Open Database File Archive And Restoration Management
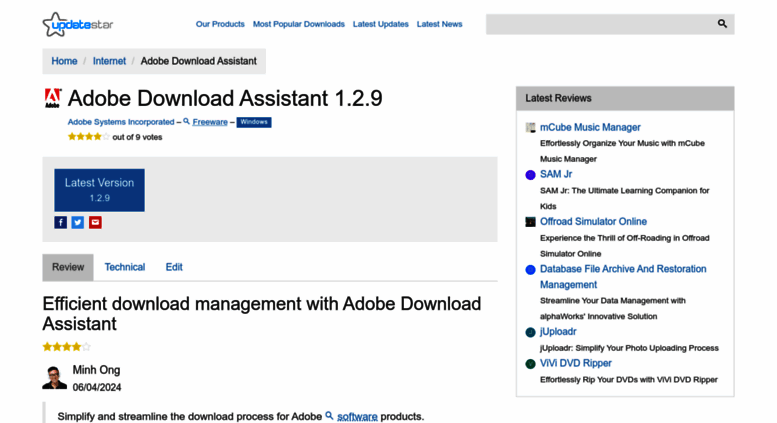 [x=623, y=277]
